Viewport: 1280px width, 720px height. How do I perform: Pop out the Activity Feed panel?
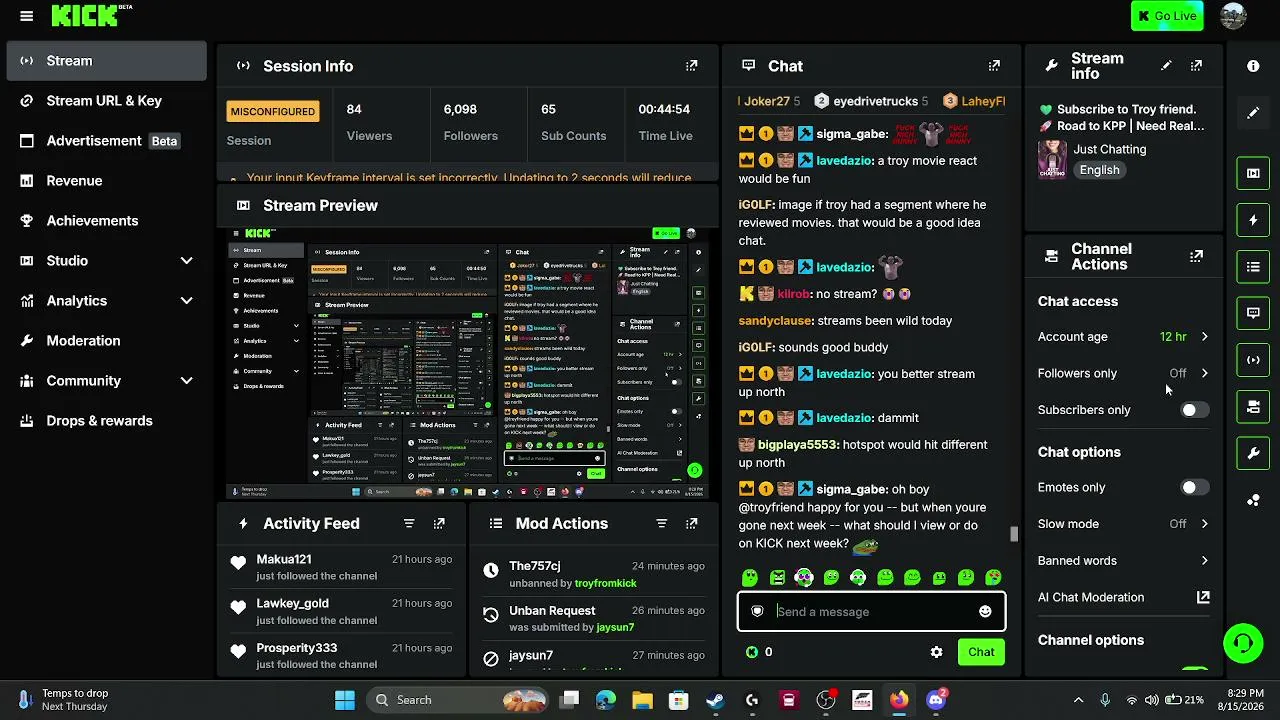(x=439, y=523)
